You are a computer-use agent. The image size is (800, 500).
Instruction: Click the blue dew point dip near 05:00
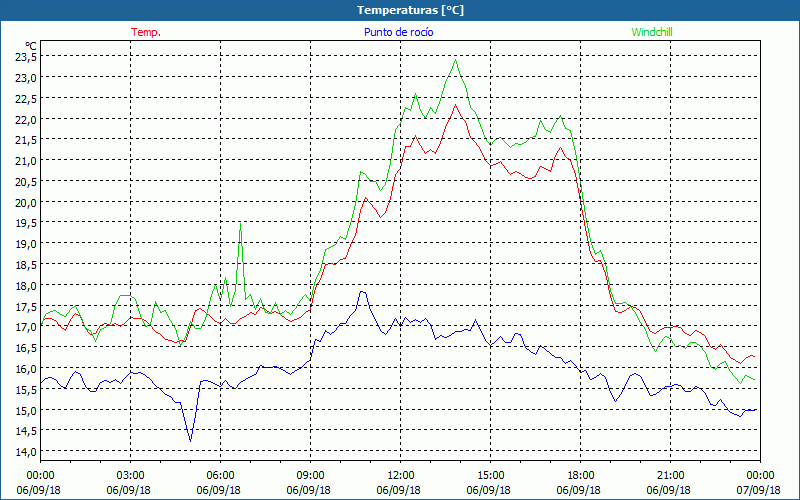[190, 441]
